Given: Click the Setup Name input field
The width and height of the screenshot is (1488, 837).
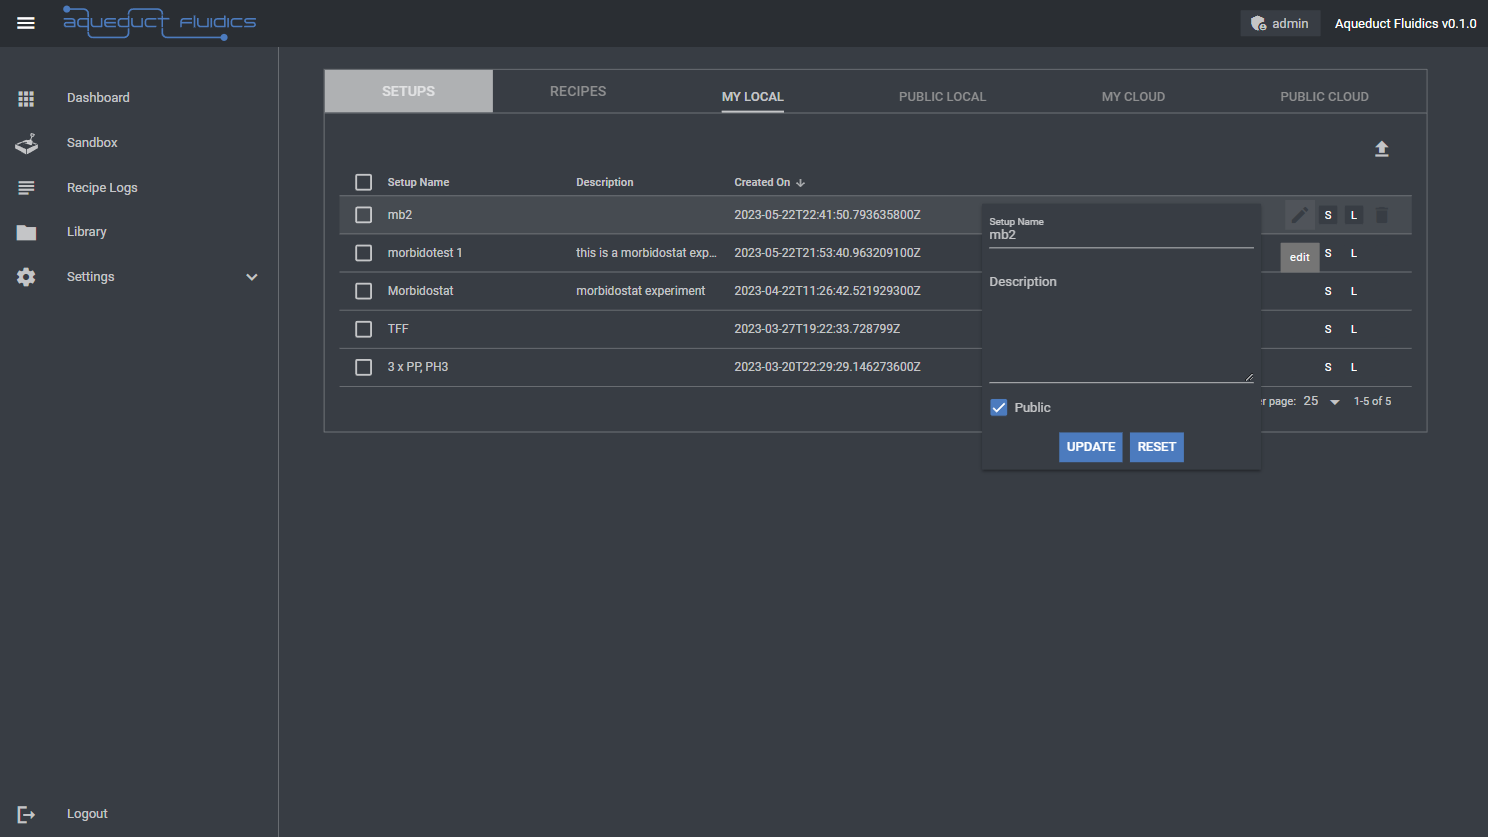Looking at the screenshot, I should (x=1121, y=235).
